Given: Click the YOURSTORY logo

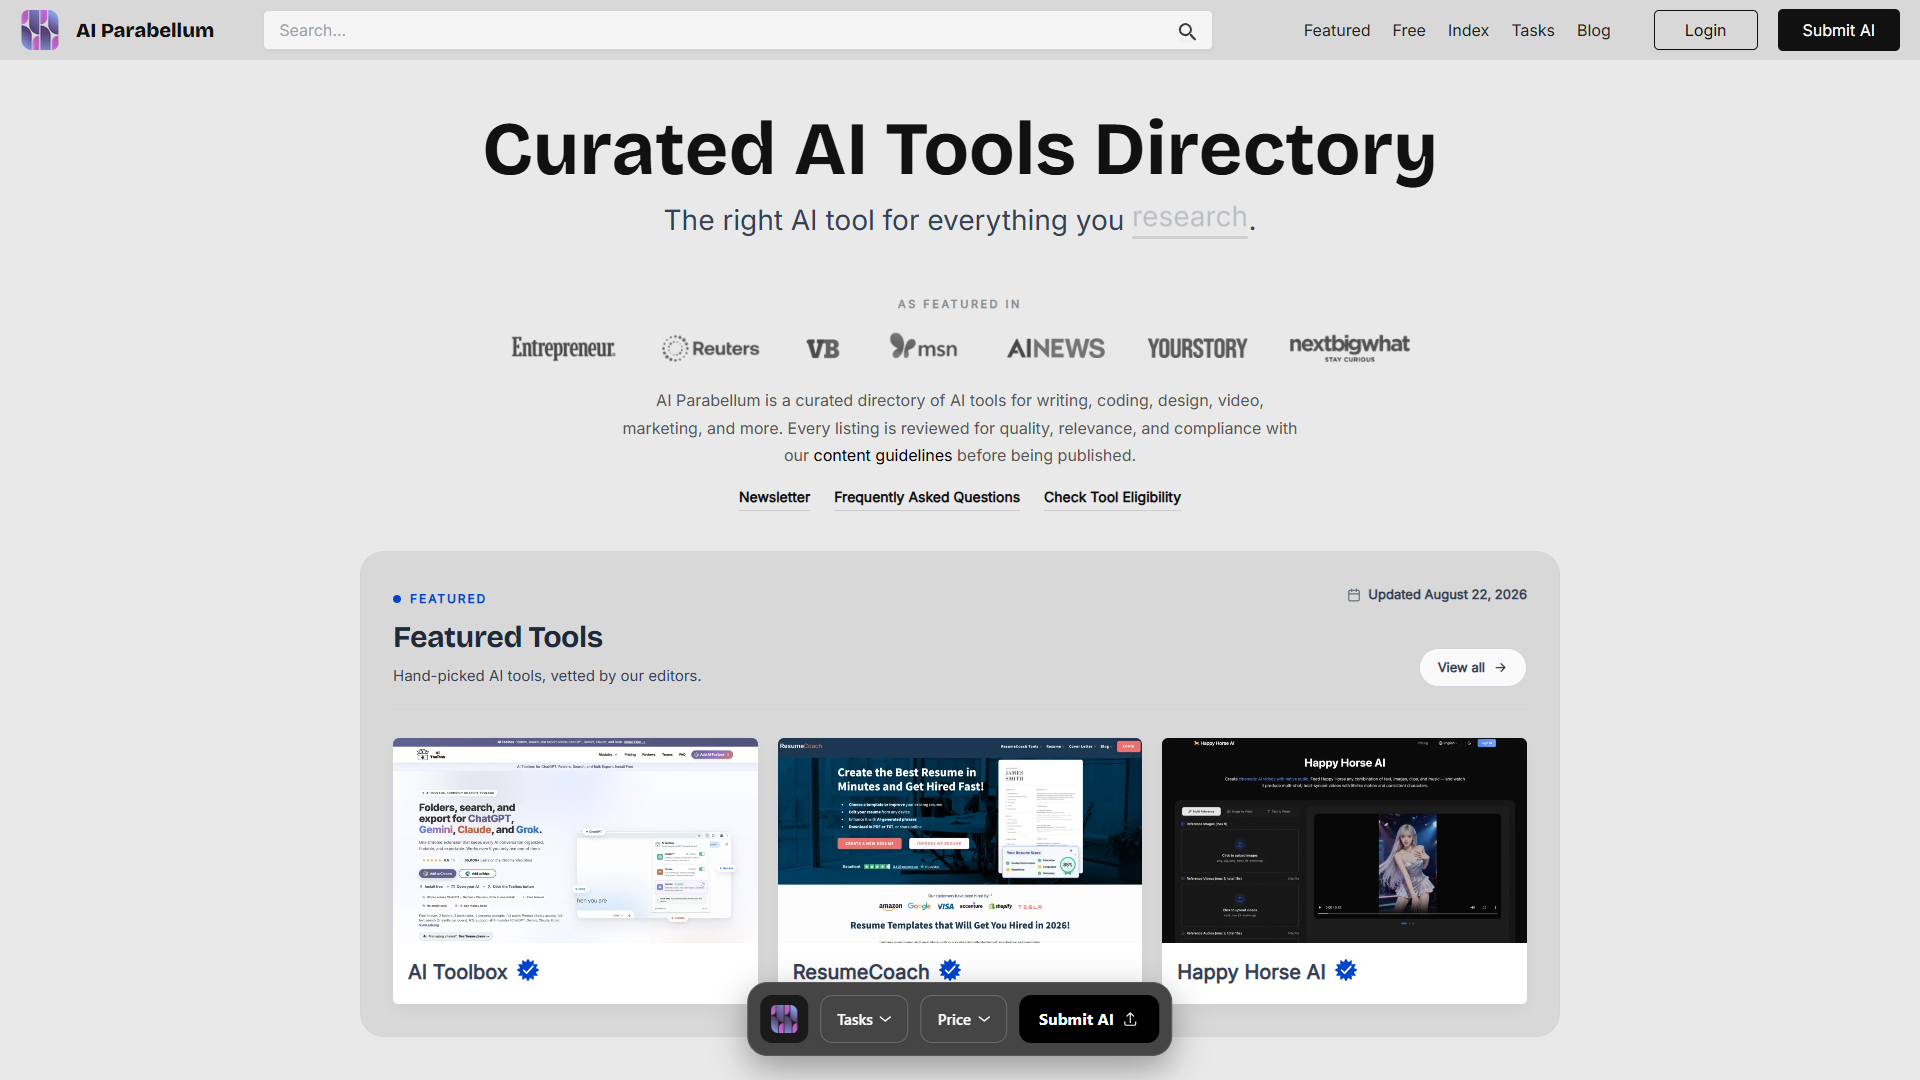Looking at the screenshot, I should 1197,349.
